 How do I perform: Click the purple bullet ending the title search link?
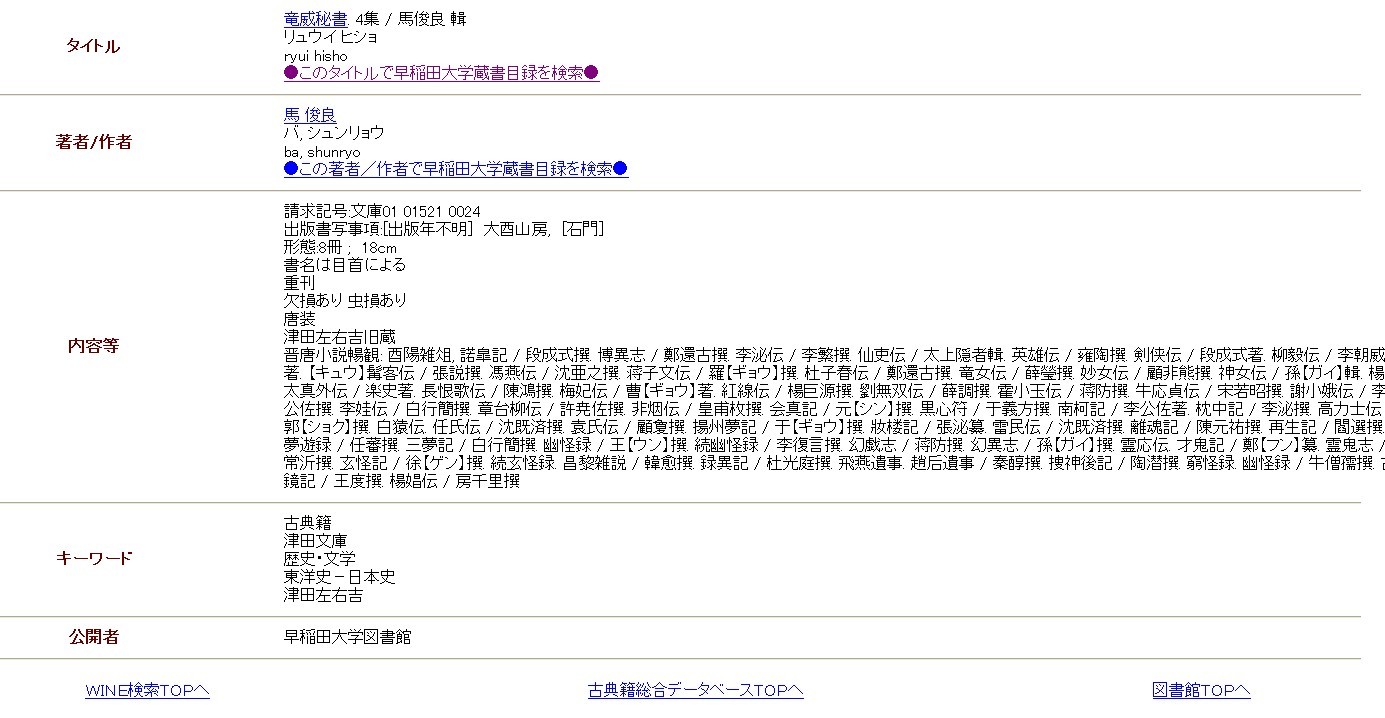click(591, 73)
